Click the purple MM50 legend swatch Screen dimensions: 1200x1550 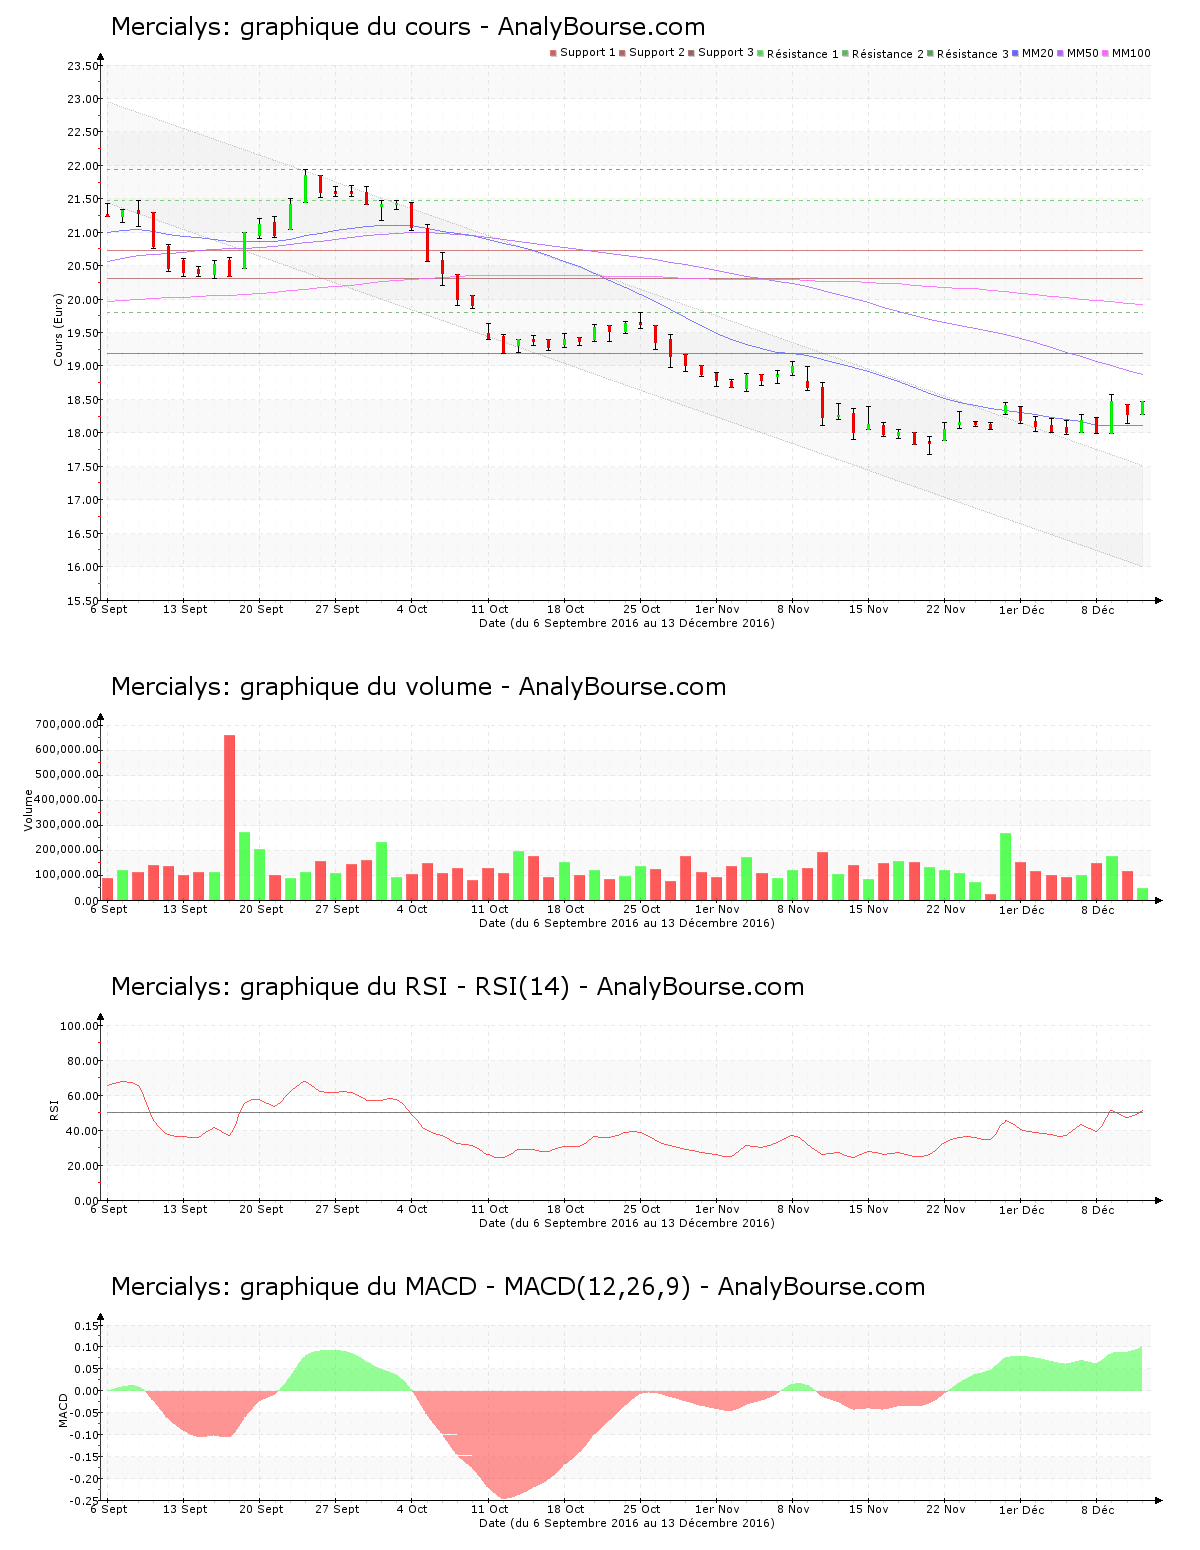tap(1061, 53)
